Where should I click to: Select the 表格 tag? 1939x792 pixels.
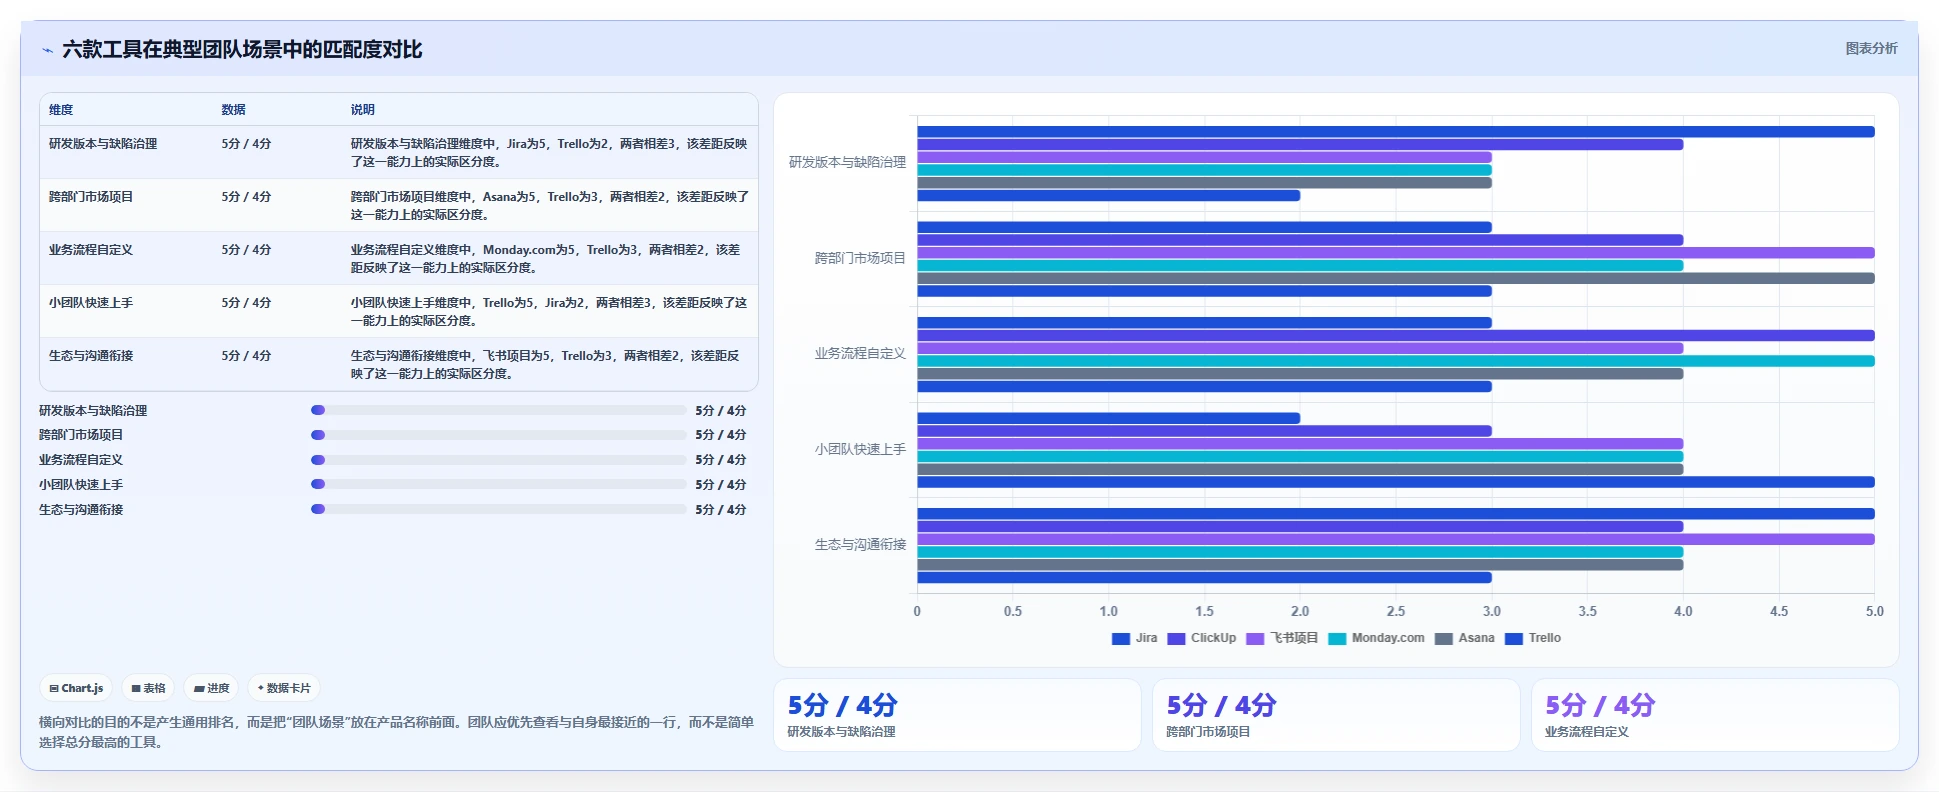(148, 688)
